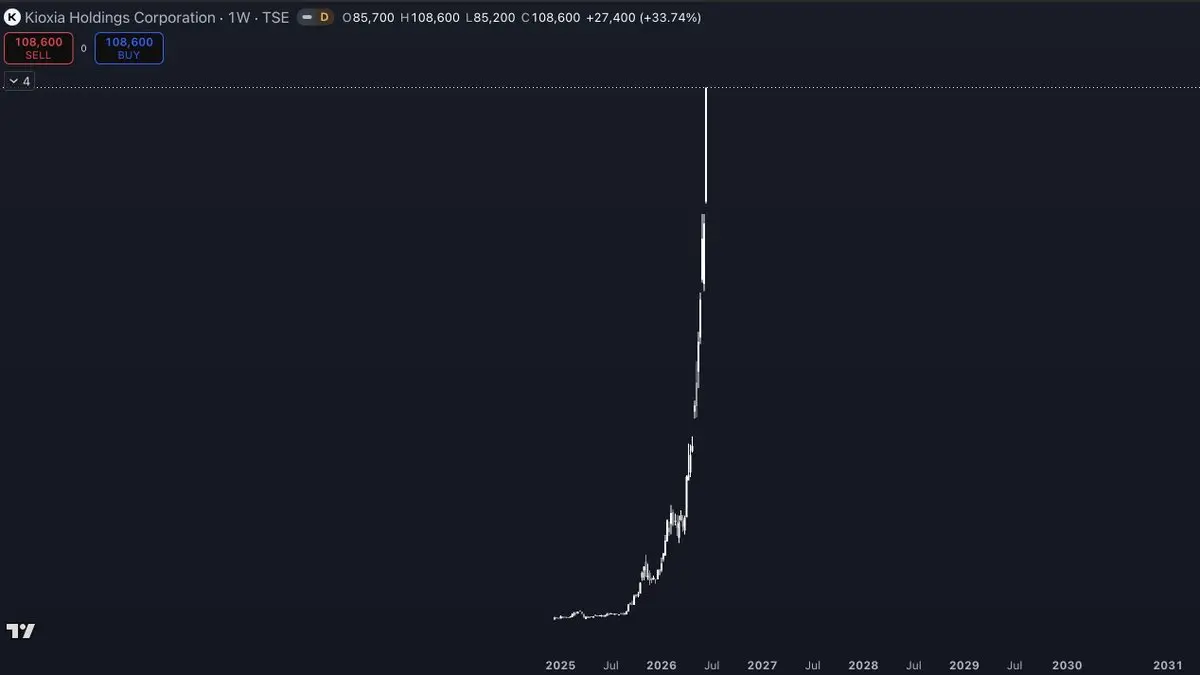The height and width of the screenshot is (675, 1200).
Task: Click the 2027 label on time axis
Action: (x=762, y=665)
